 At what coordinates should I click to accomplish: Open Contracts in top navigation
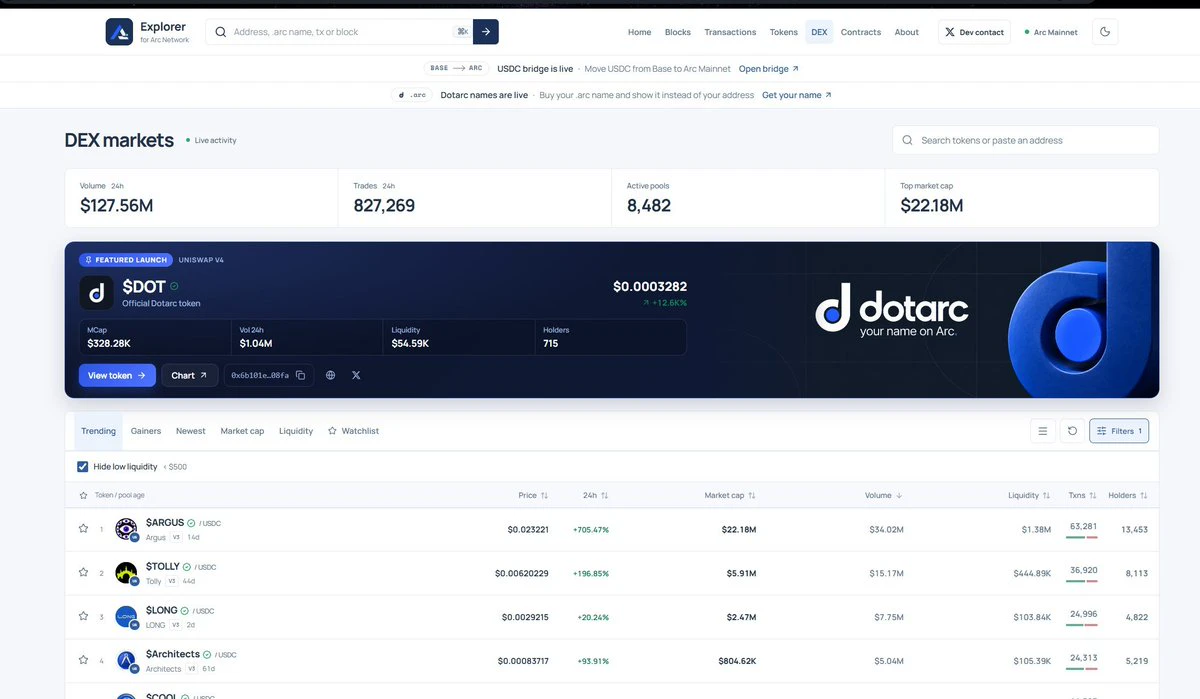(x=861, y=32)
